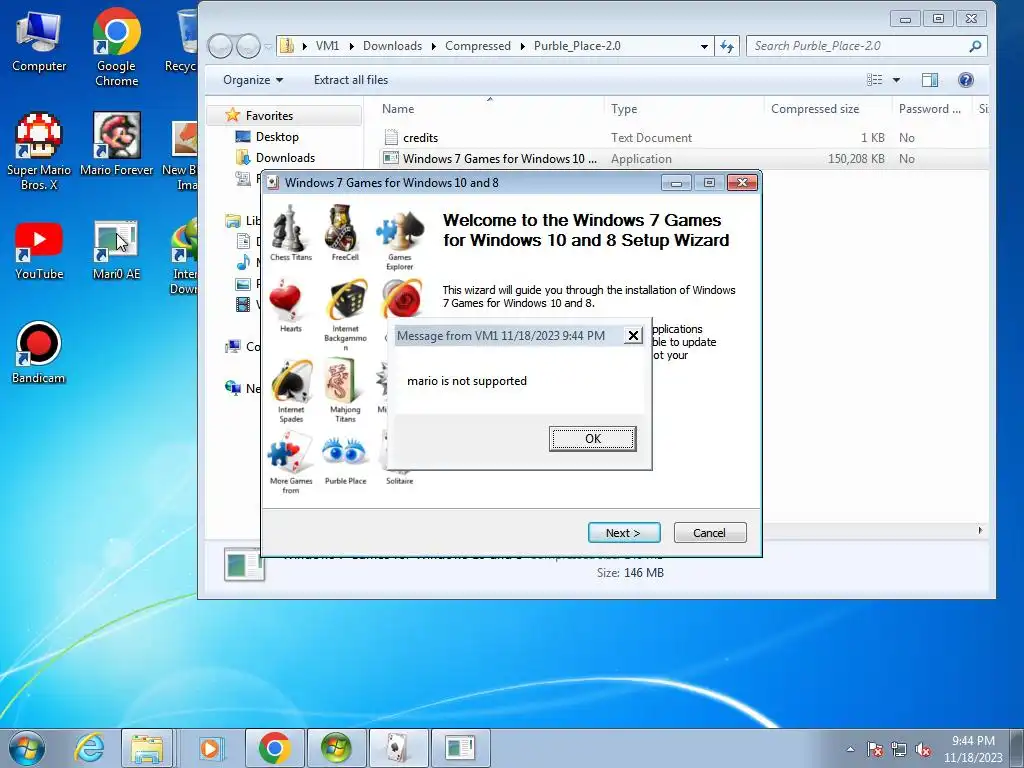The image size is (1024, 768).
Task: Click the FreeCell icon in setup wizard
Action: click(x=345, y=232)
